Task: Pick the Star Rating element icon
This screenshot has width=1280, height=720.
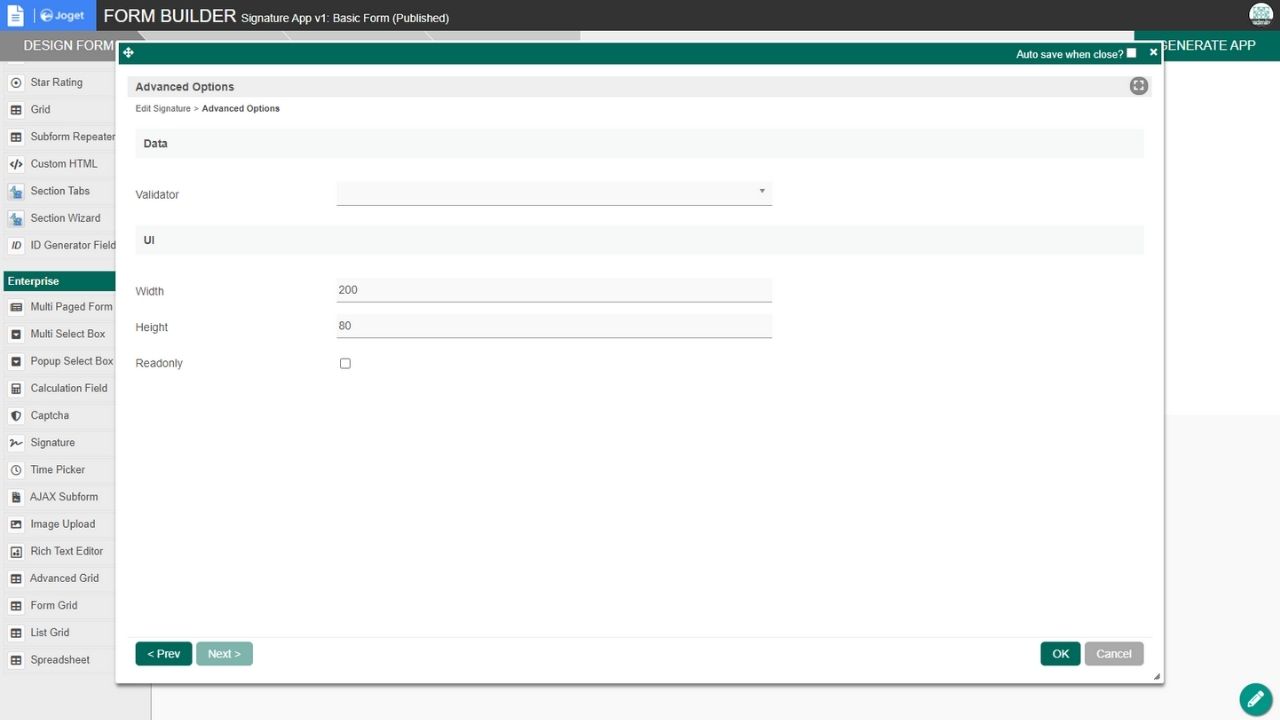Action: pyautogui.click(x=16, y=83)
